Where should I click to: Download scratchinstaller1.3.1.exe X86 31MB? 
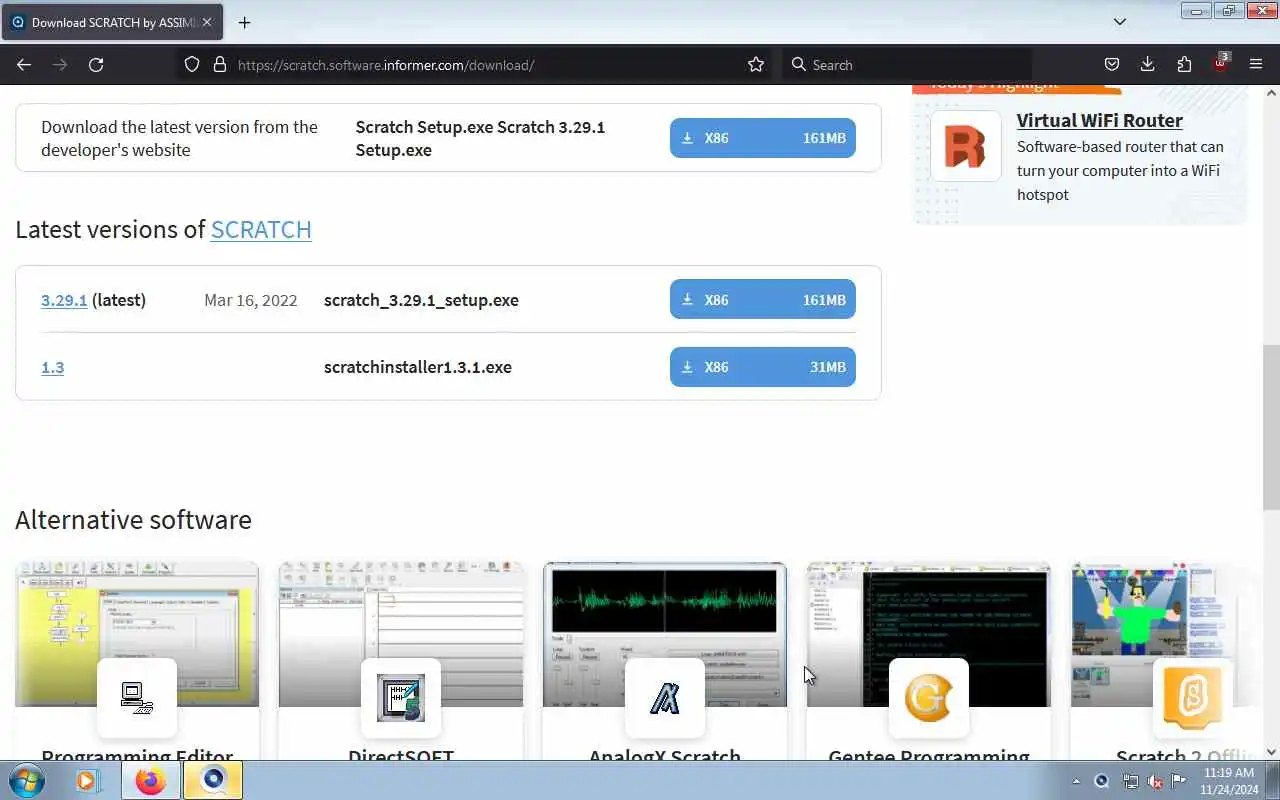point(762,366)
